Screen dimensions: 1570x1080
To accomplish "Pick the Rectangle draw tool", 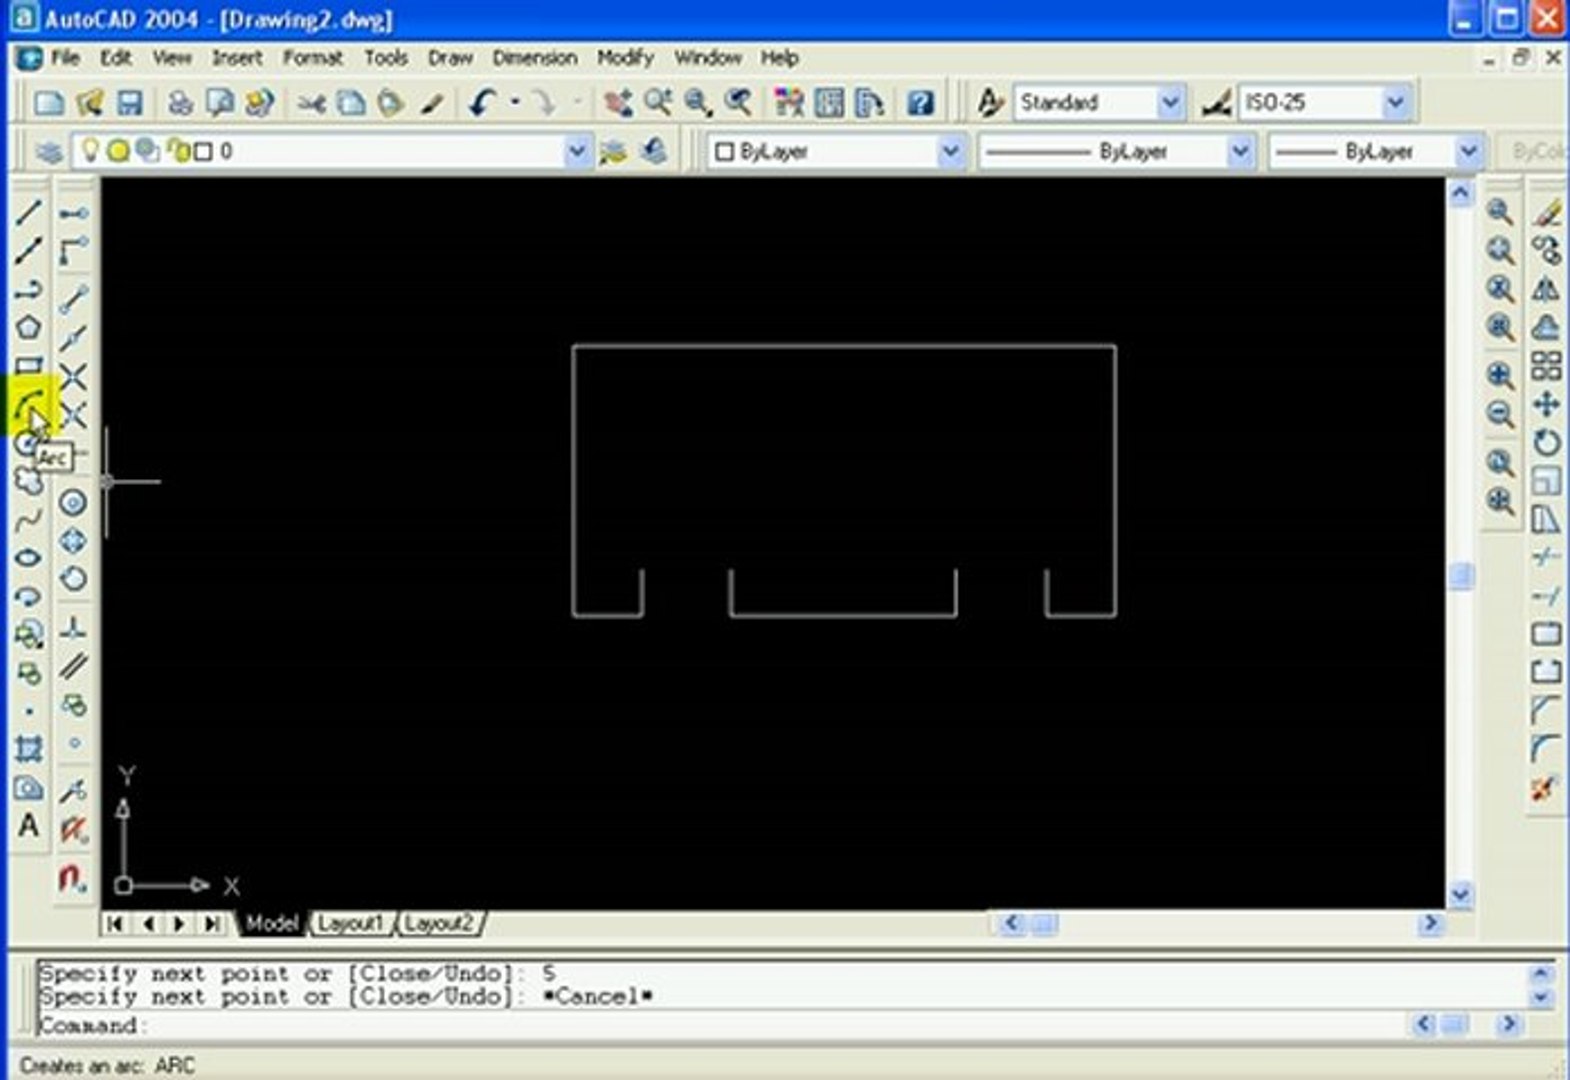I will 28,366.
